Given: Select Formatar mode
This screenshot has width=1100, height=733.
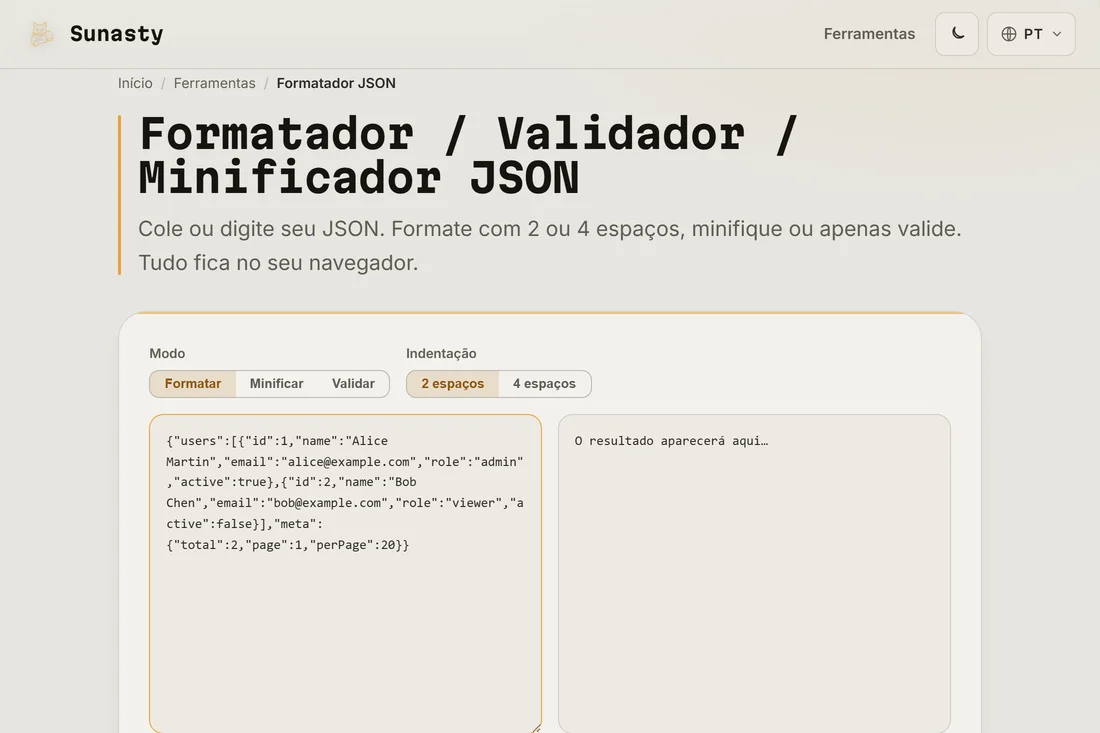Looking at the screenshot, I should (193, 384).
